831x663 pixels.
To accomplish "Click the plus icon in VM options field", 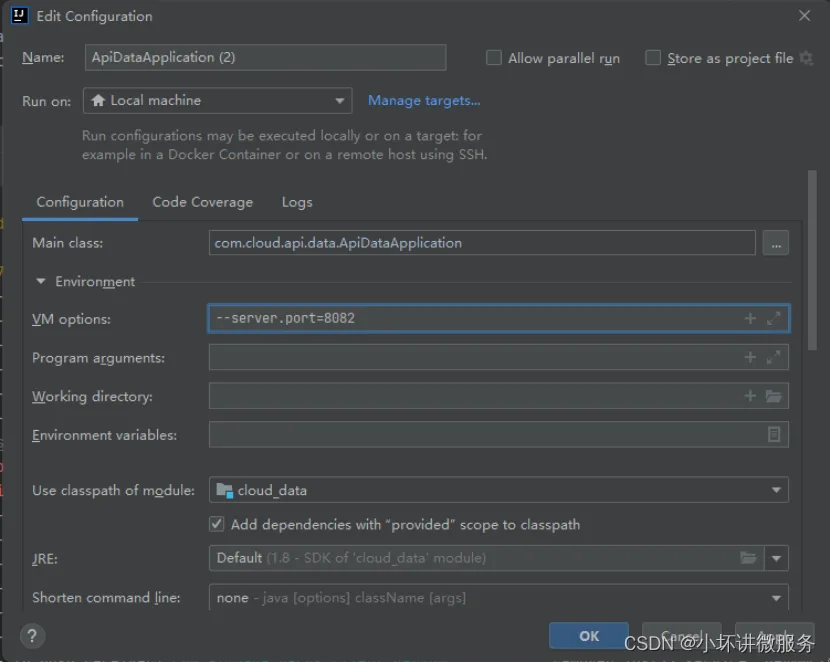I will [750, 319].
